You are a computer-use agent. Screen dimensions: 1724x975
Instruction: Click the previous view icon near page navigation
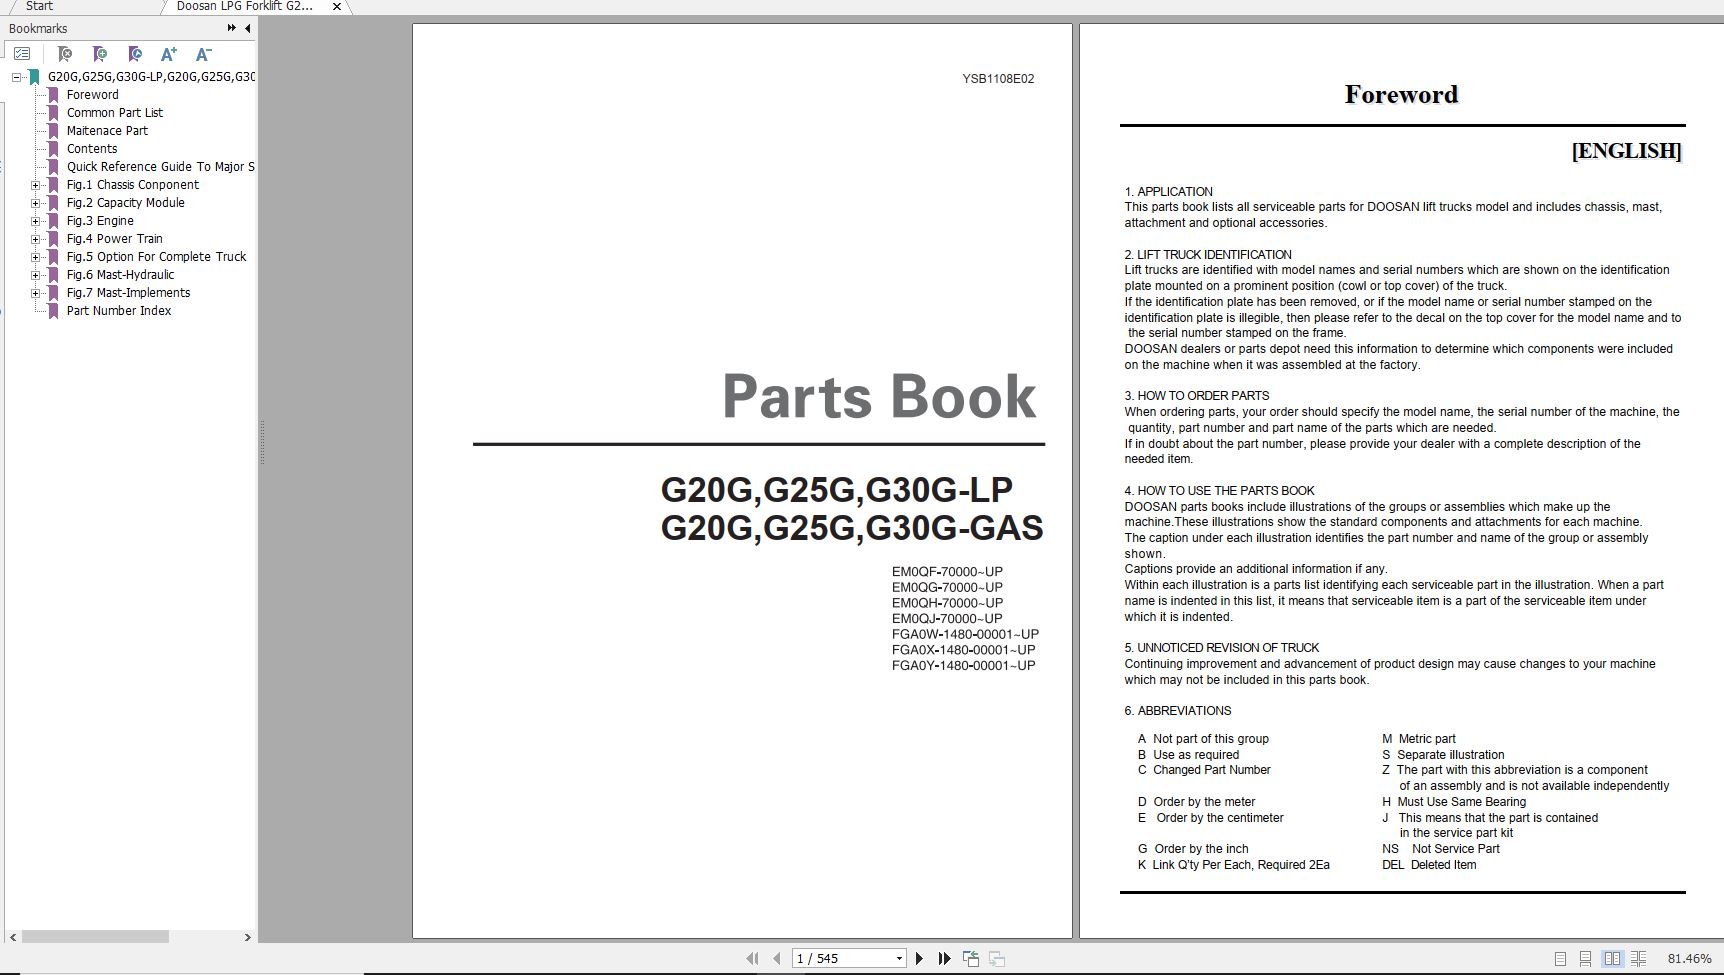969,958
